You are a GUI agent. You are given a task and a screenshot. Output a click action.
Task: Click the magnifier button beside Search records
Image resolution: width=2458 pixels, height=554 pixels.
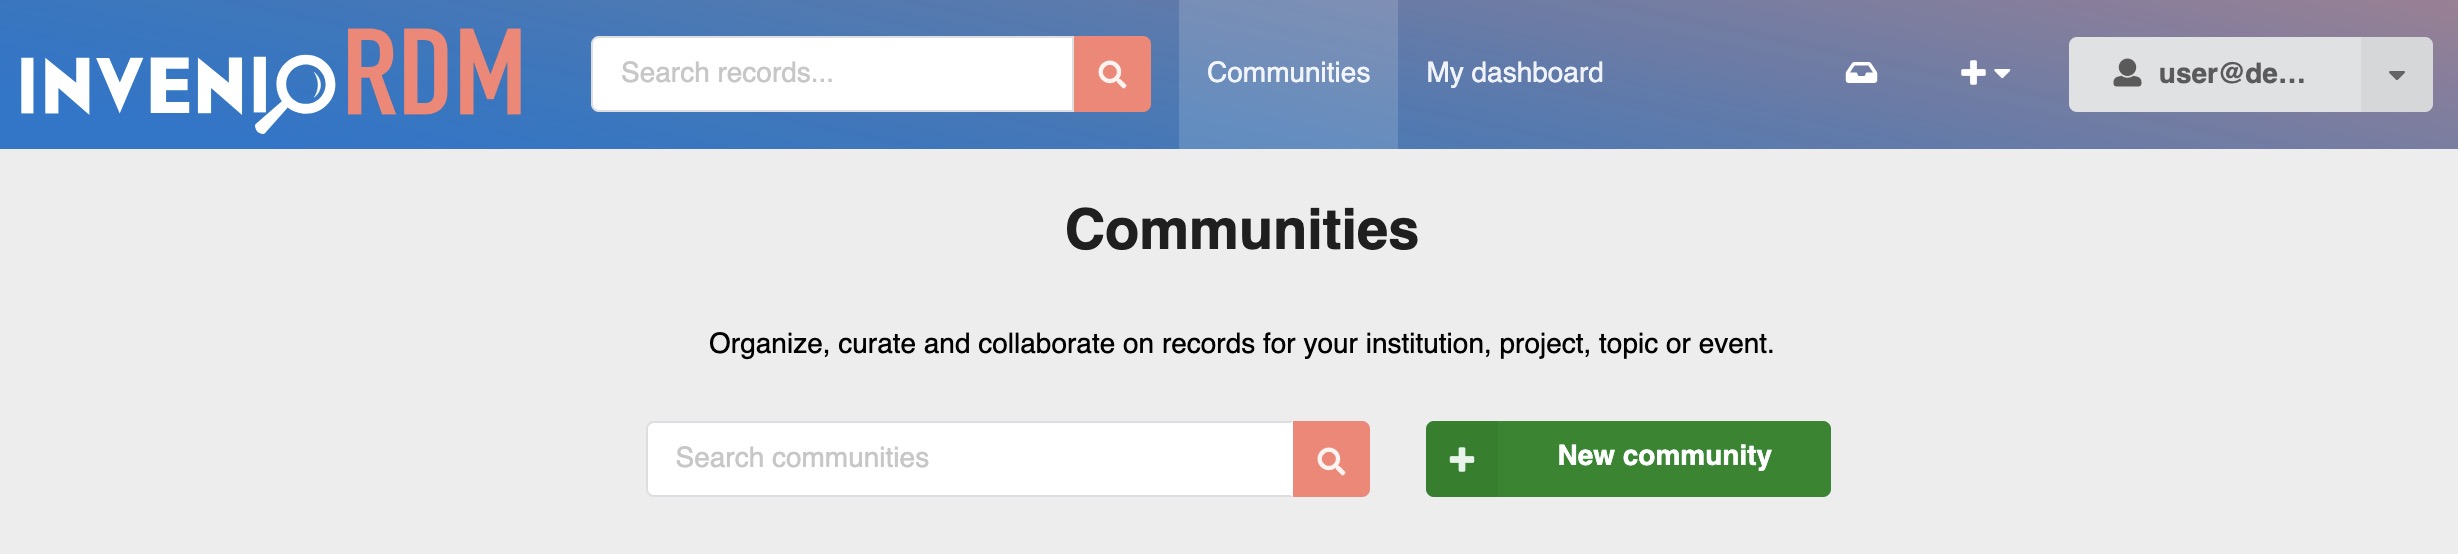tap(1112, 74)
